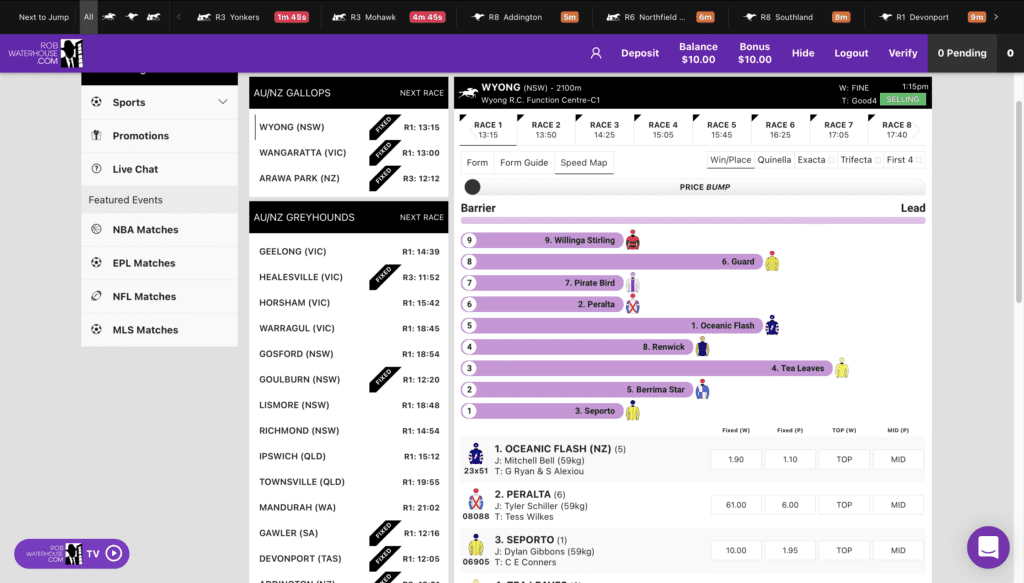Expand the Sports menu chevron
The height and width of the screenshot is (583, 1024).
223,102
